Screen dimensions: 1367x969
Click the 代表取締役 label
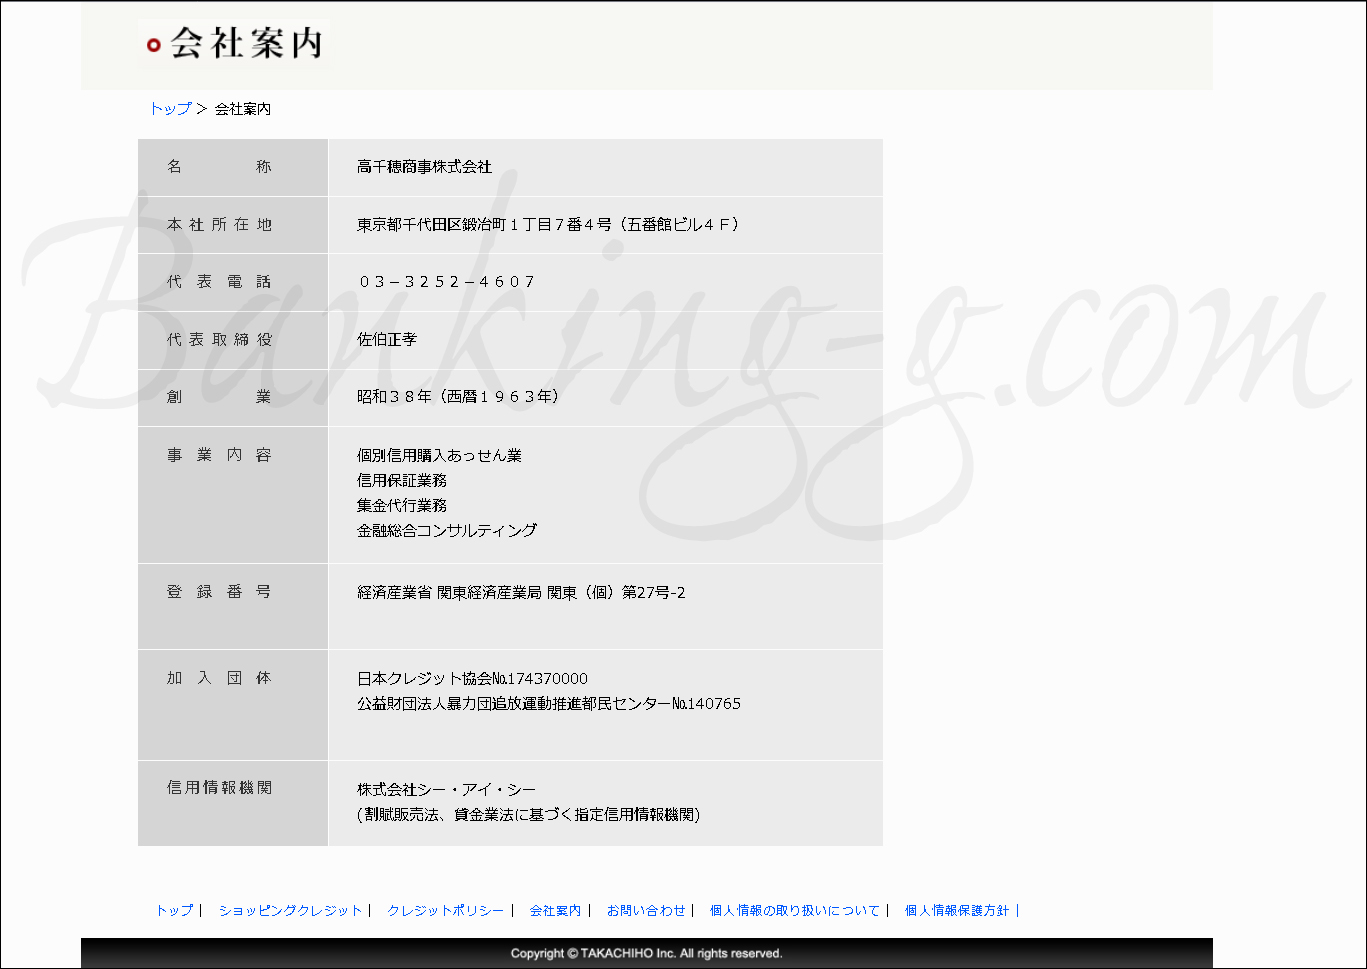point(219,340)
